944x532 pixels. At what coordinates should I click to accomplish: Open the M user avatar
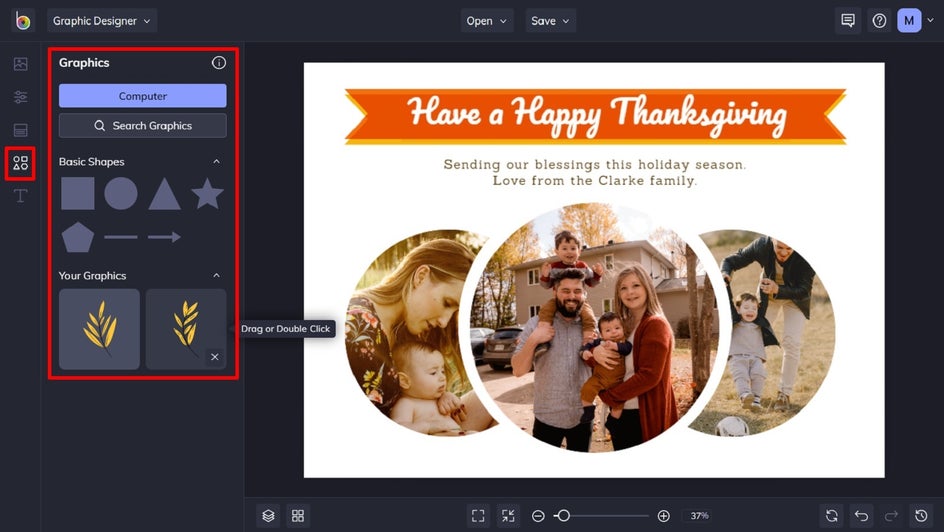click(909, 21)
